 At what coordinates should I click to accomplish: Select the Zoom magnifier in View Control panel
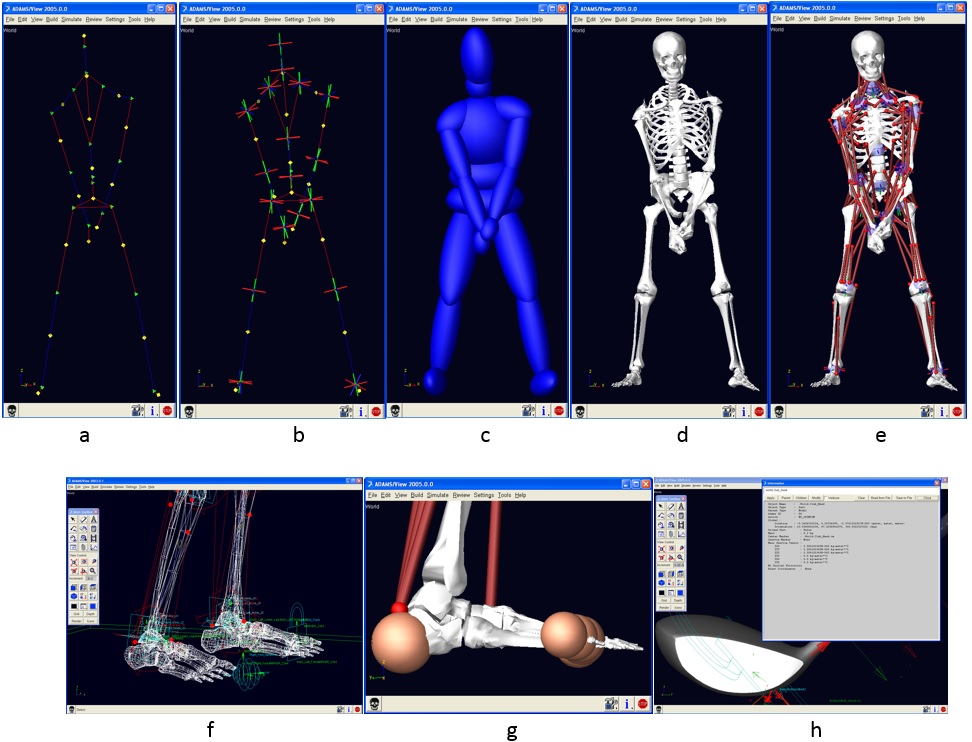pos(680,557)
